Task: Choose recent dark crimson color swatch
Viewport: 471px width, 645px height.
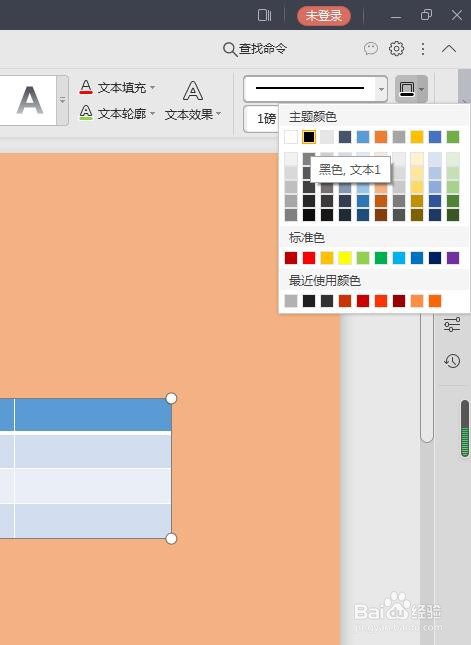Action: point(399,301)
